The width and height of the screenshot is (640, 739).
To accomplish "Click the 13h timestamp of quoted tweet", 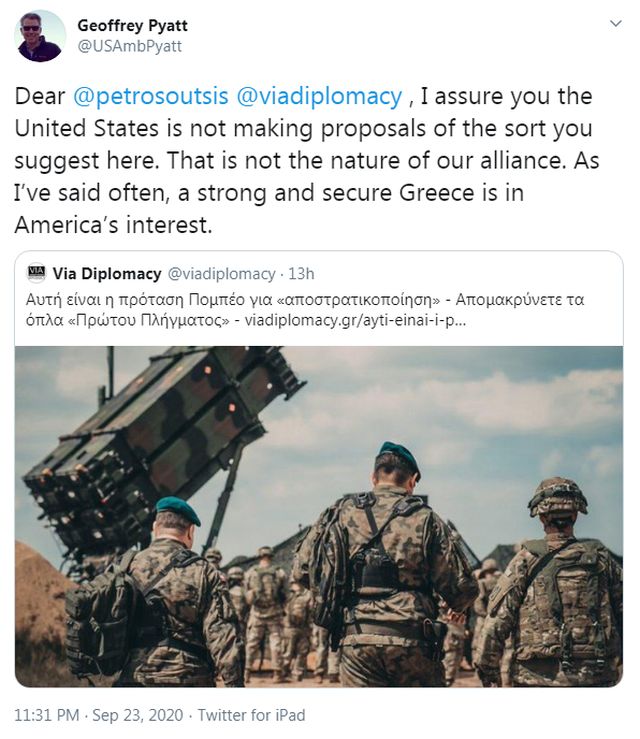I will 300,273.
